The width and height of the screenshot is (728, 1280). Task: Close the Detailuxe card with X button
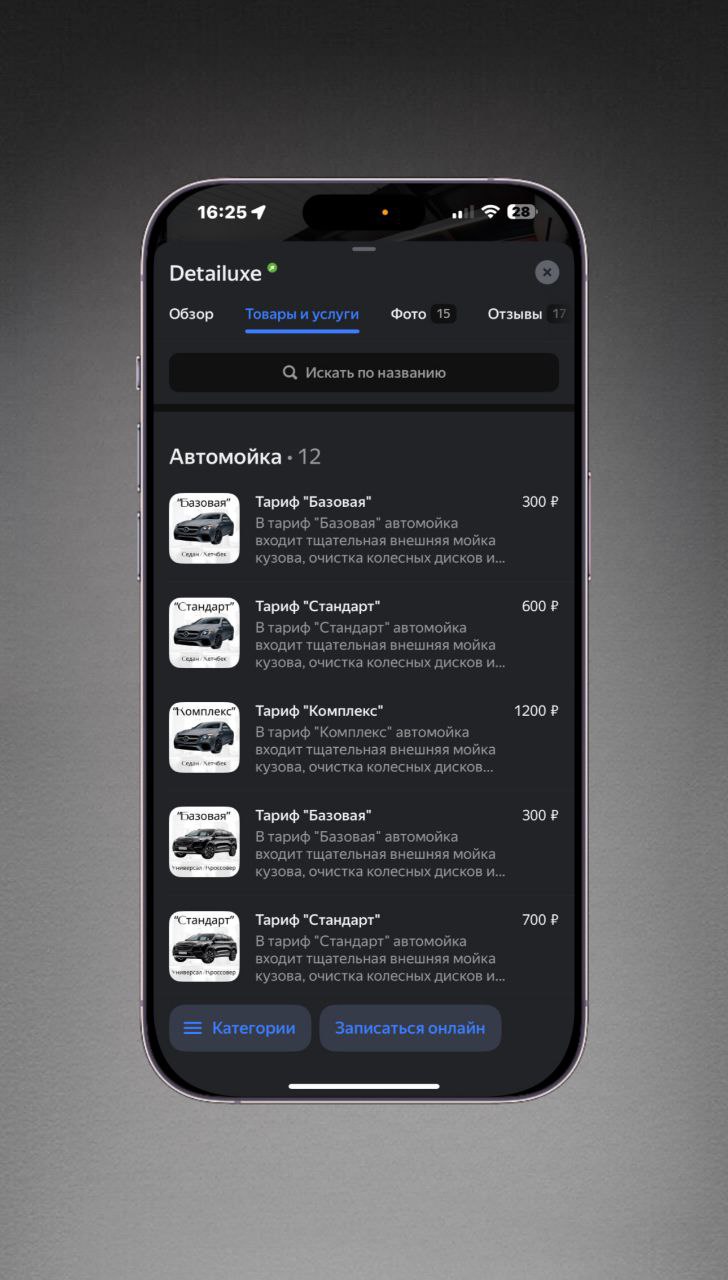(x=546, y=272)
